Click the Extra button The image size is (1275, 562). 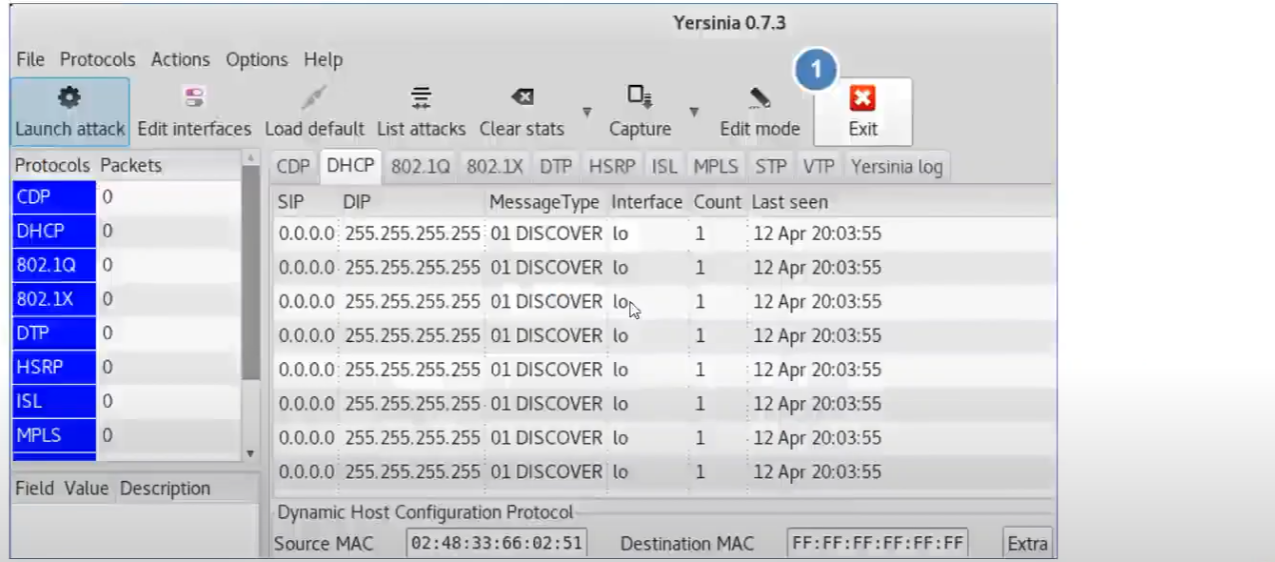tap(1027, 543)
